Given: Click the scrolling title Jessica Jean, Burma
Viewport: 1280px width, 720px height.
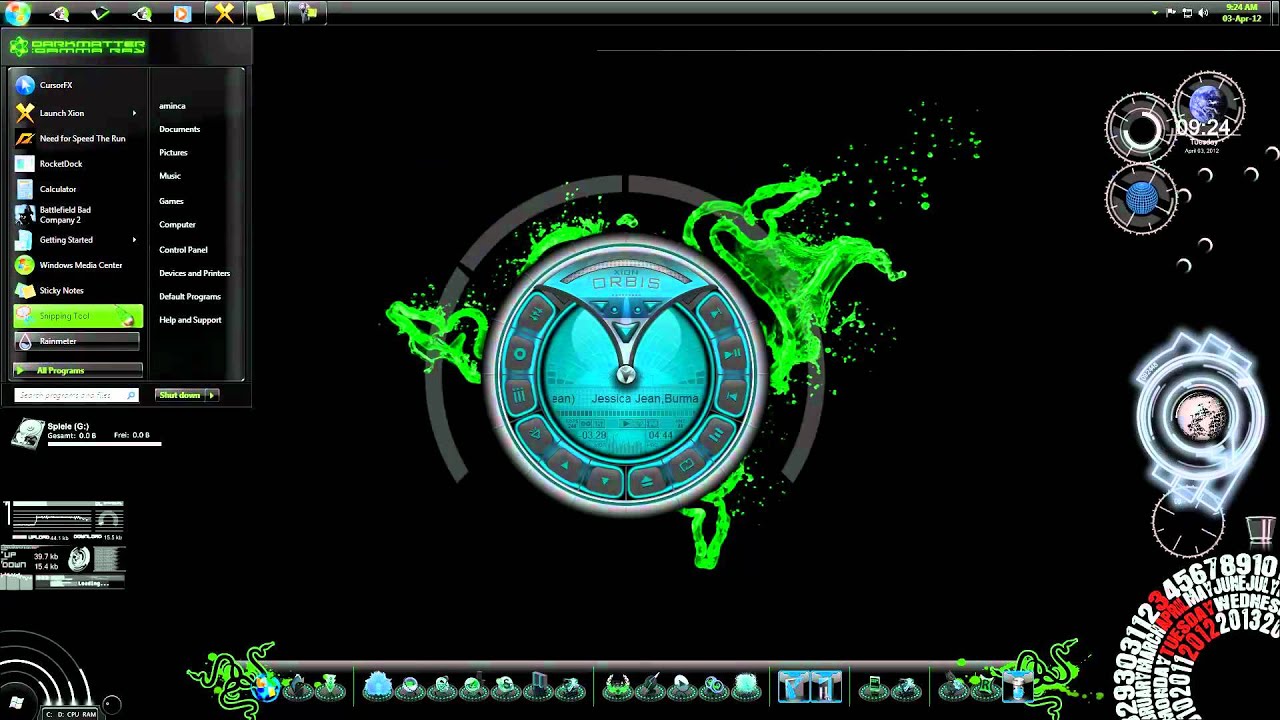Looking at the screenshot, I should coord(645,398).
